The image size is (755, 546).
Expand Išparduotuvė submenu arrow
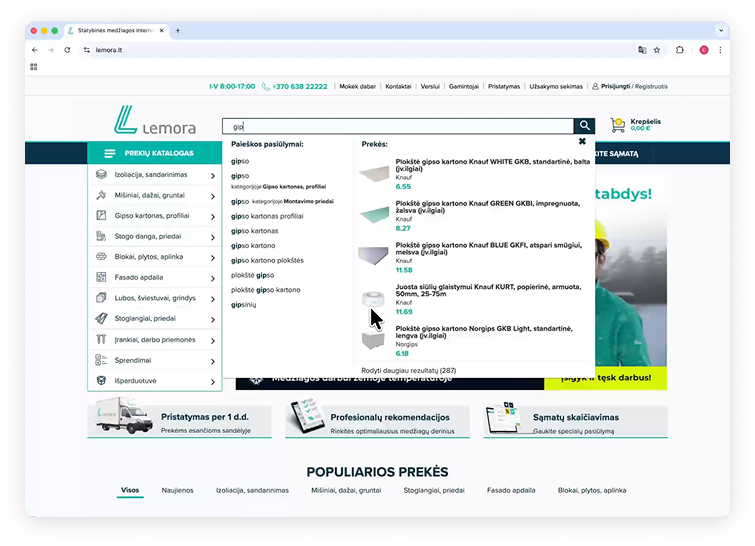click(213, 382)
